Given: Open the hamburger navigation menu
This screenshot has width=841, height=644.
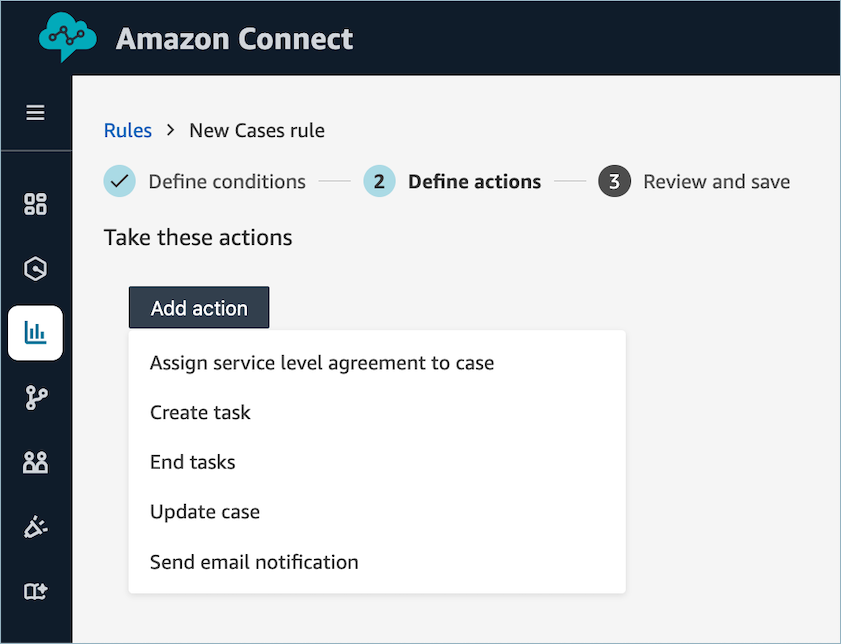Looking at the screenshot, I should [36, 113].
